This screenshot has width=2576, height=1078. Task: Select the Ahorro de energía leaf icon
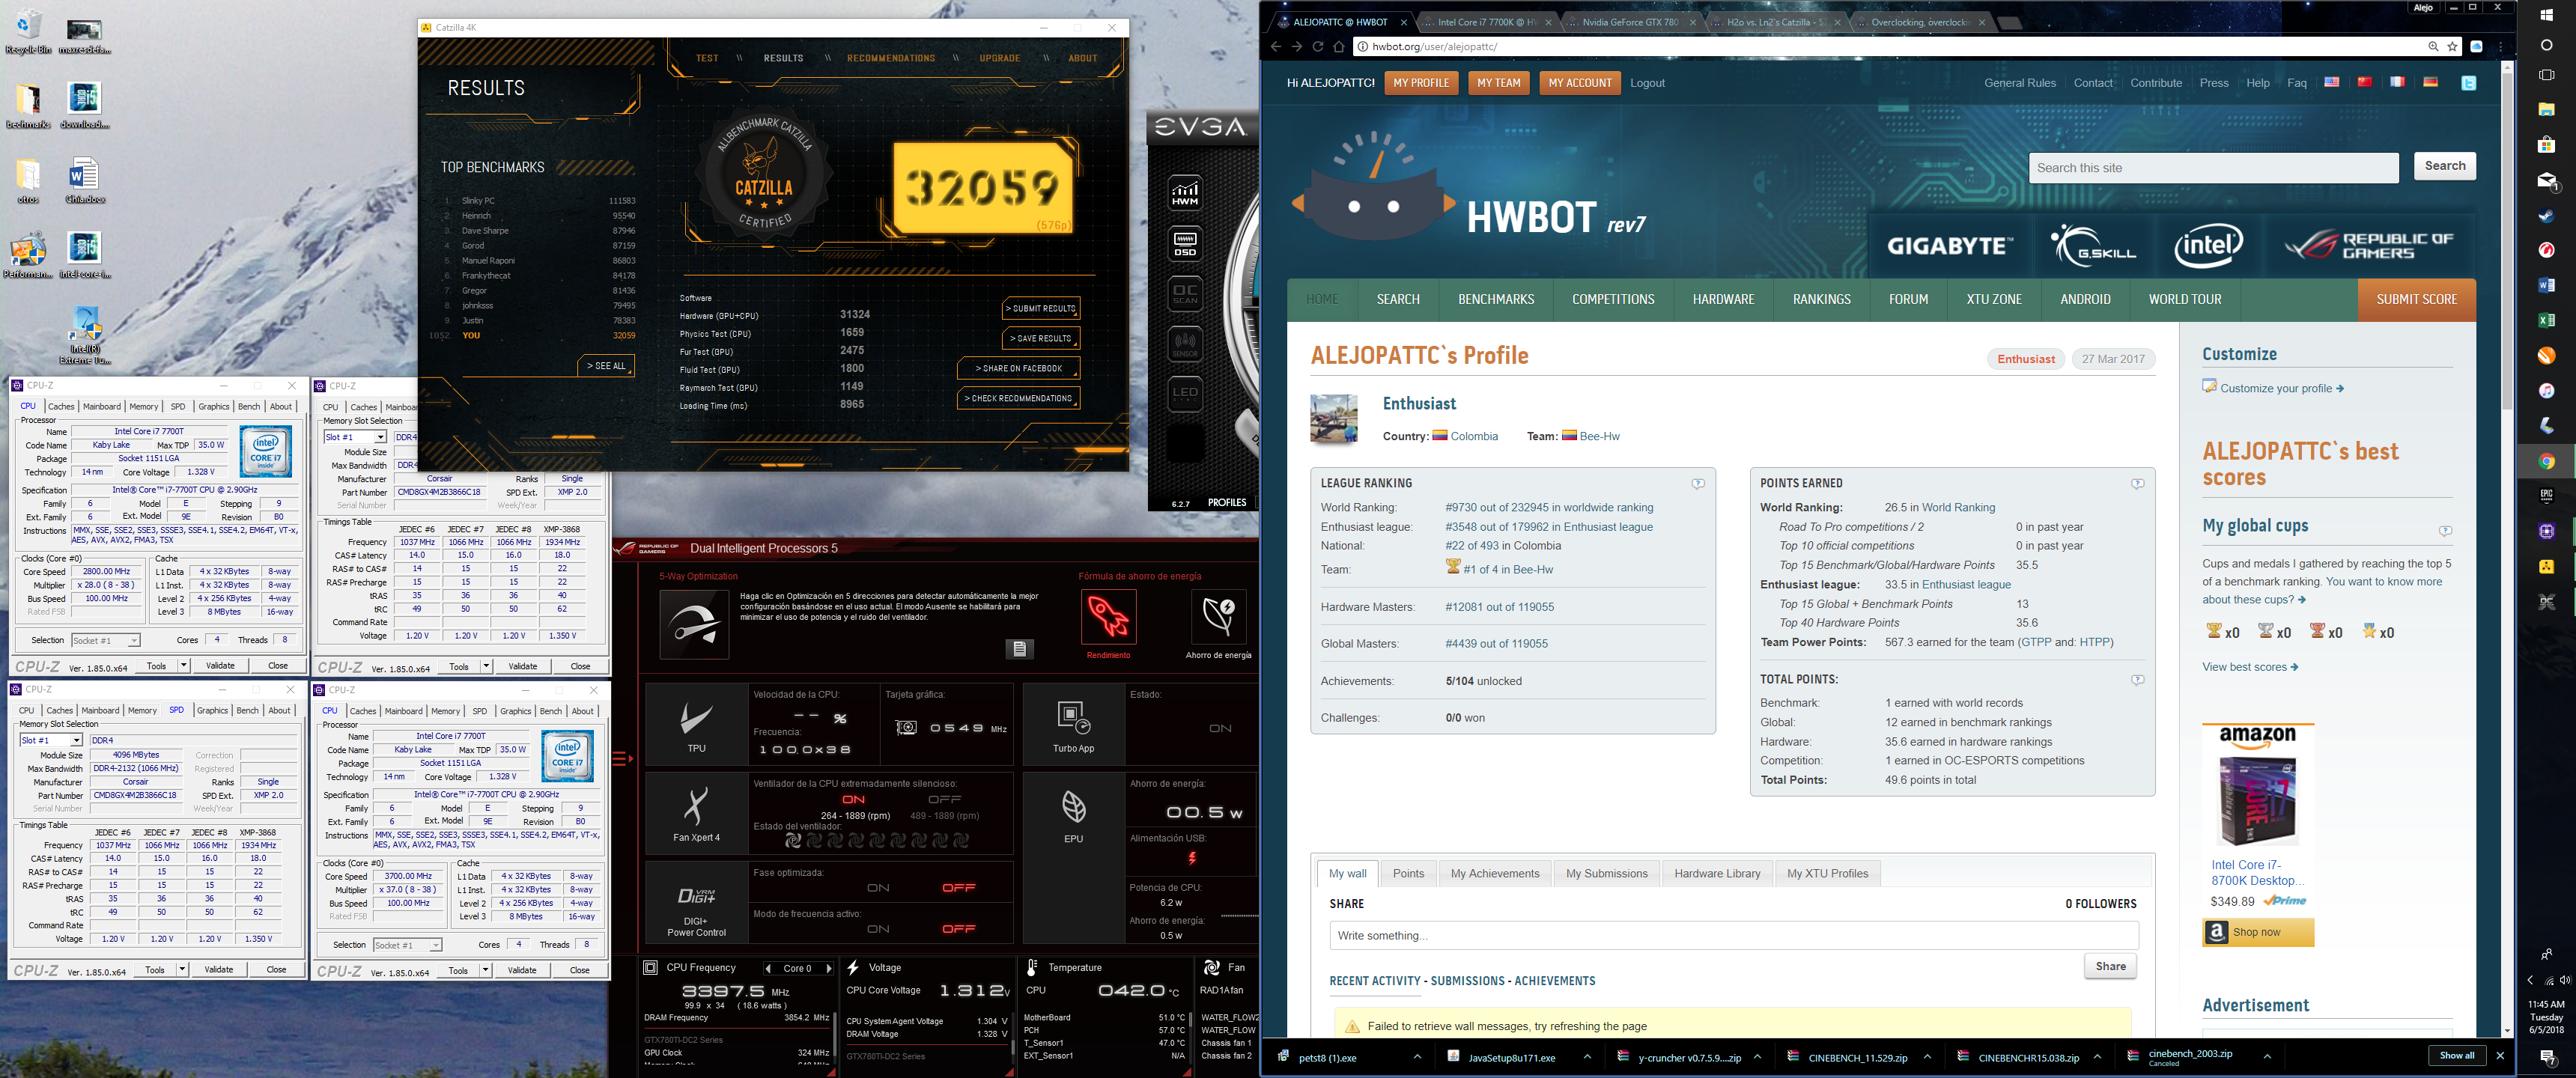1218,617
